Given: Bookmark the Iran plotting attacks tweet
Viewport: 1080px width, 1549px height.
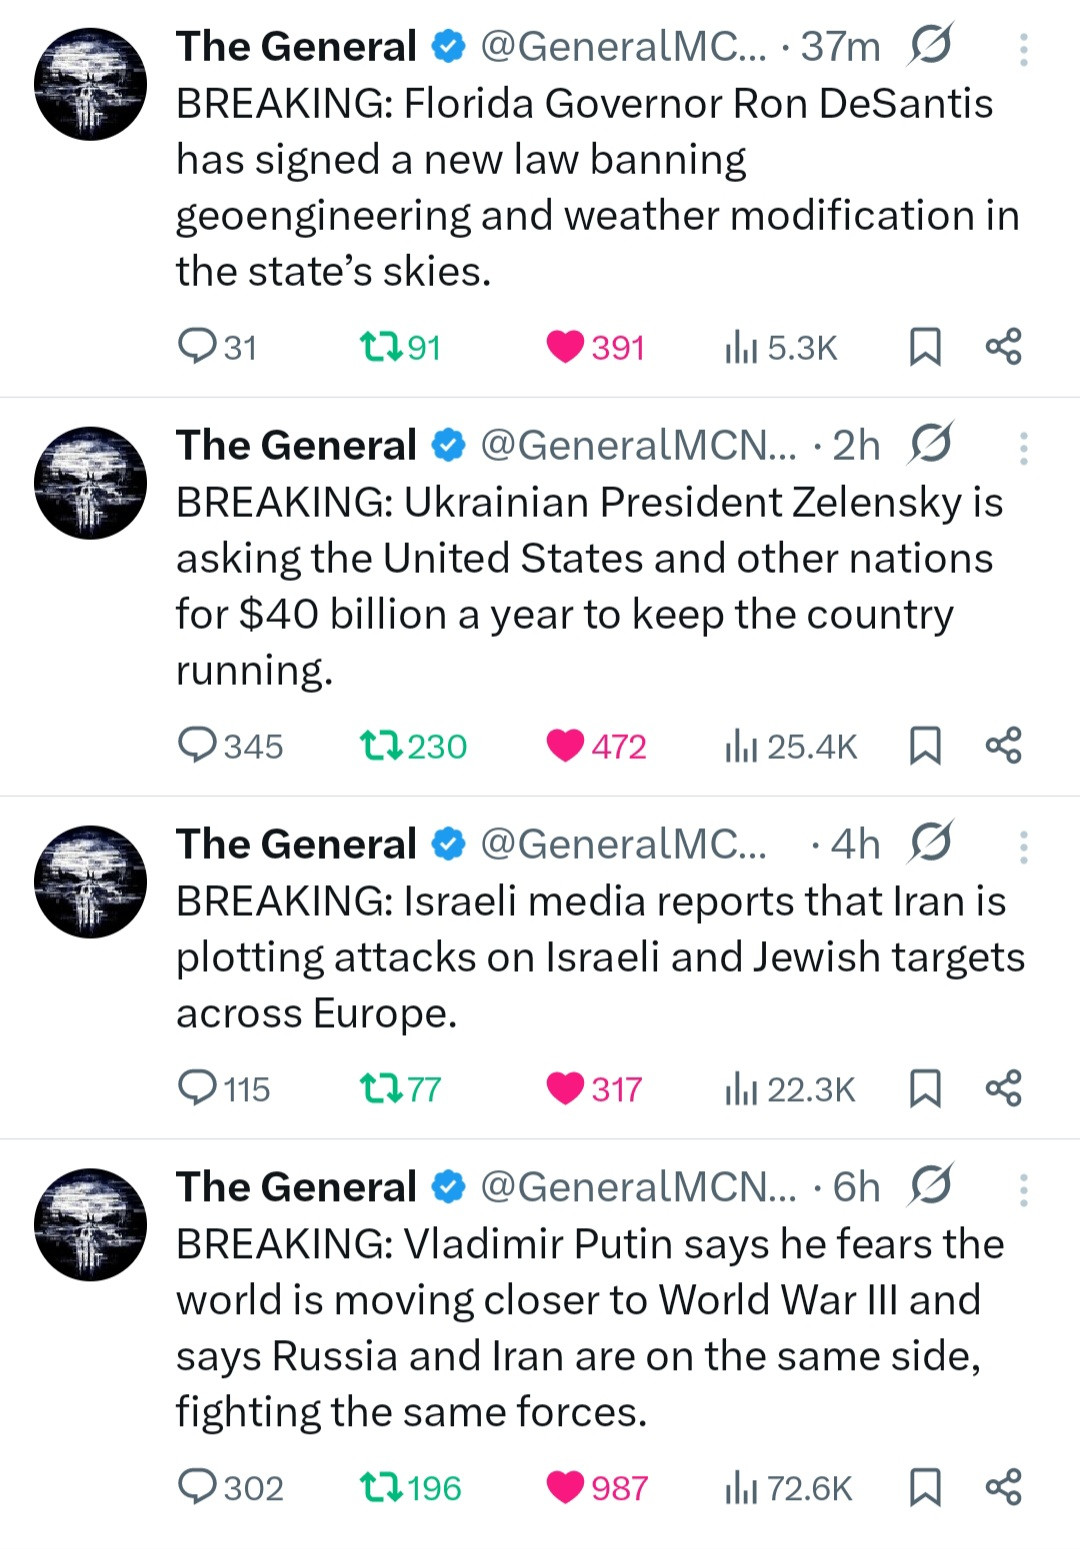Looking at the screenshot, I should (x=925, y=1088).
